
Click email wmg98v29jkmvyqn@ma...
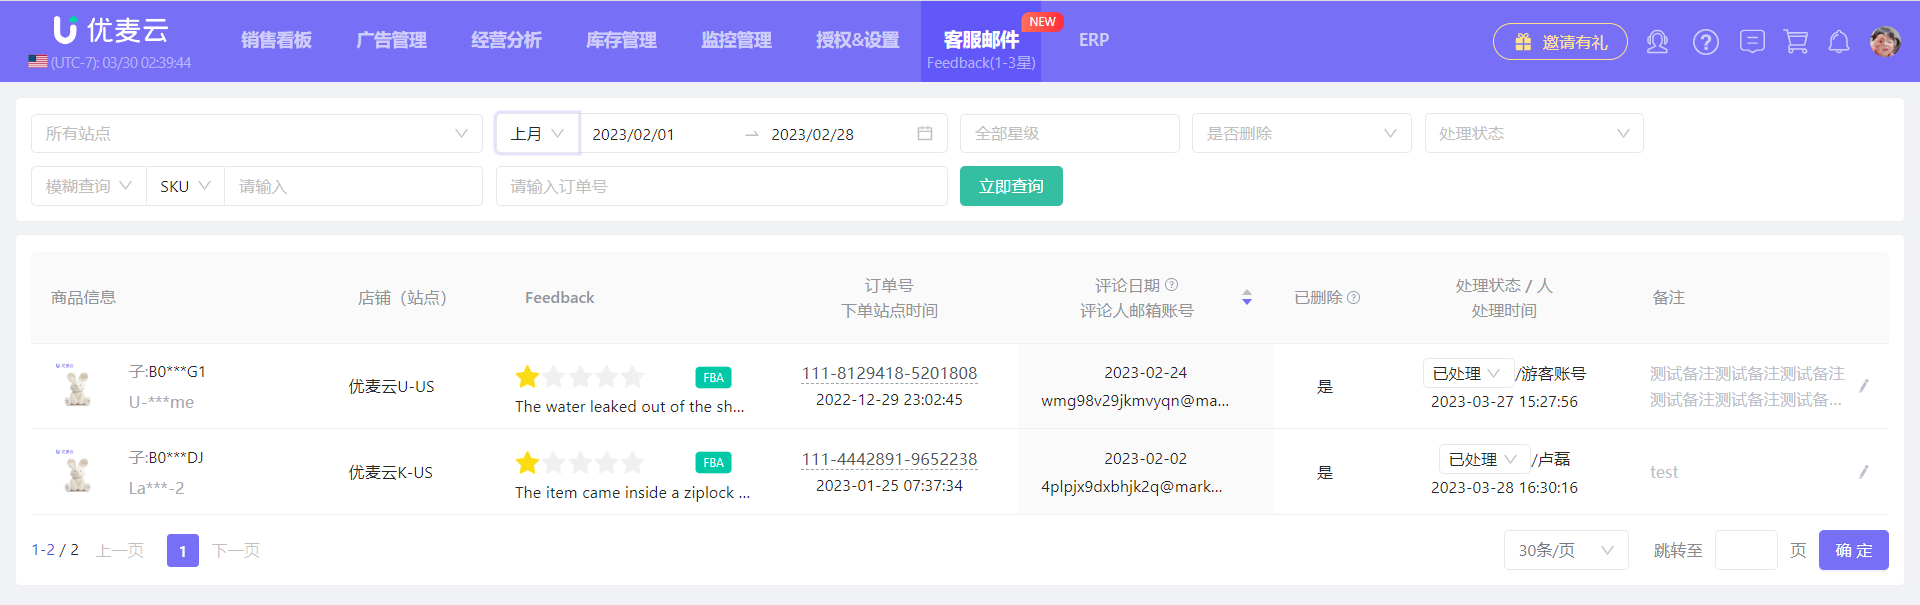tap(1135, 400)
